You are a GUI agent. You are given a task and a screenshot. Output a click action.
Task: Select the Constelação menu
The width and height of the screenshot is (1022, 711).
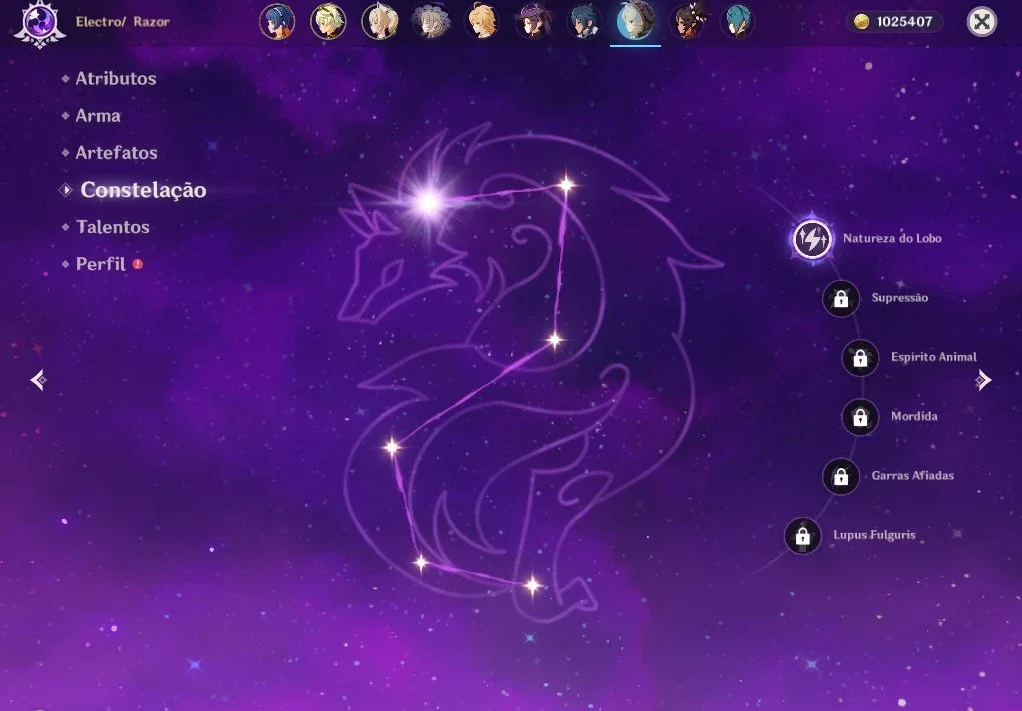(143, 190)
